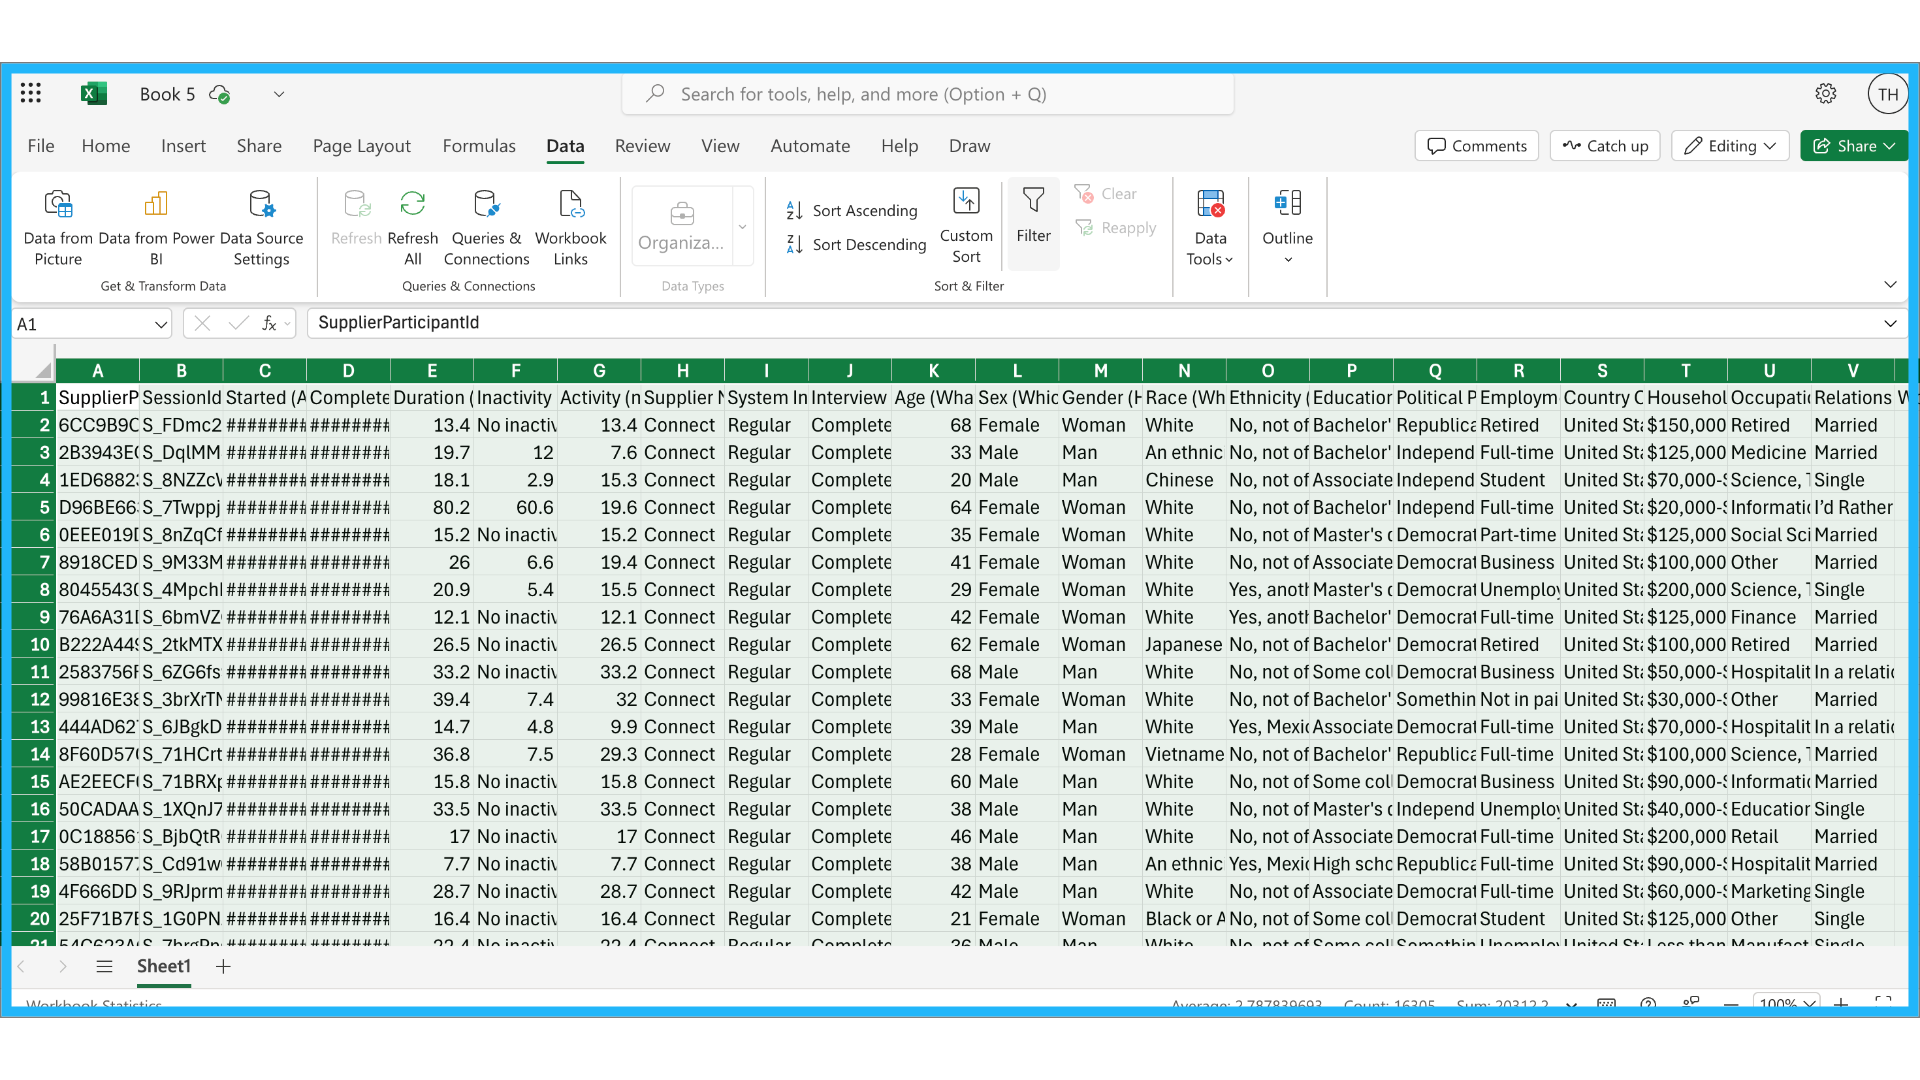Switch to the Review tab
The image size is (1920, 1080).
(x=642, y=146)
